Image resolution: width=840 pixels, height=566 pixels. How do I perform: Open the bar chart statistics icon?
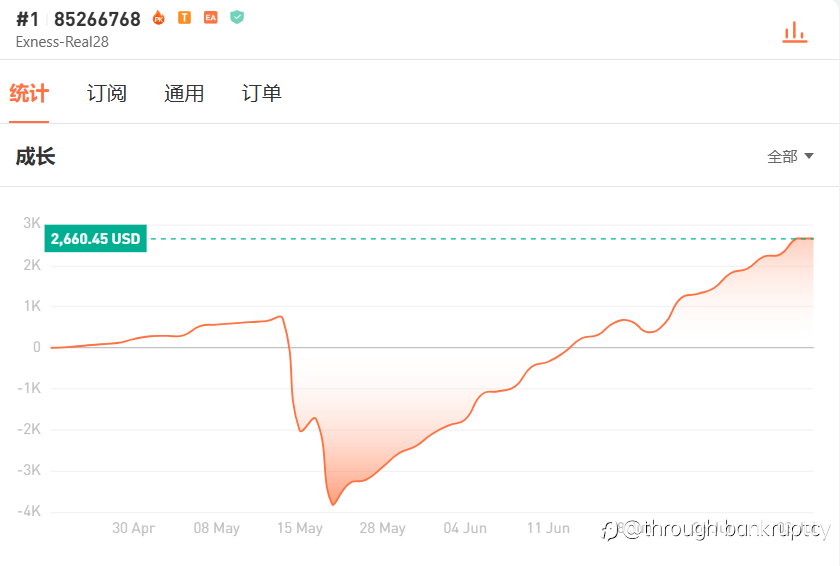click(x=794, y=32)
